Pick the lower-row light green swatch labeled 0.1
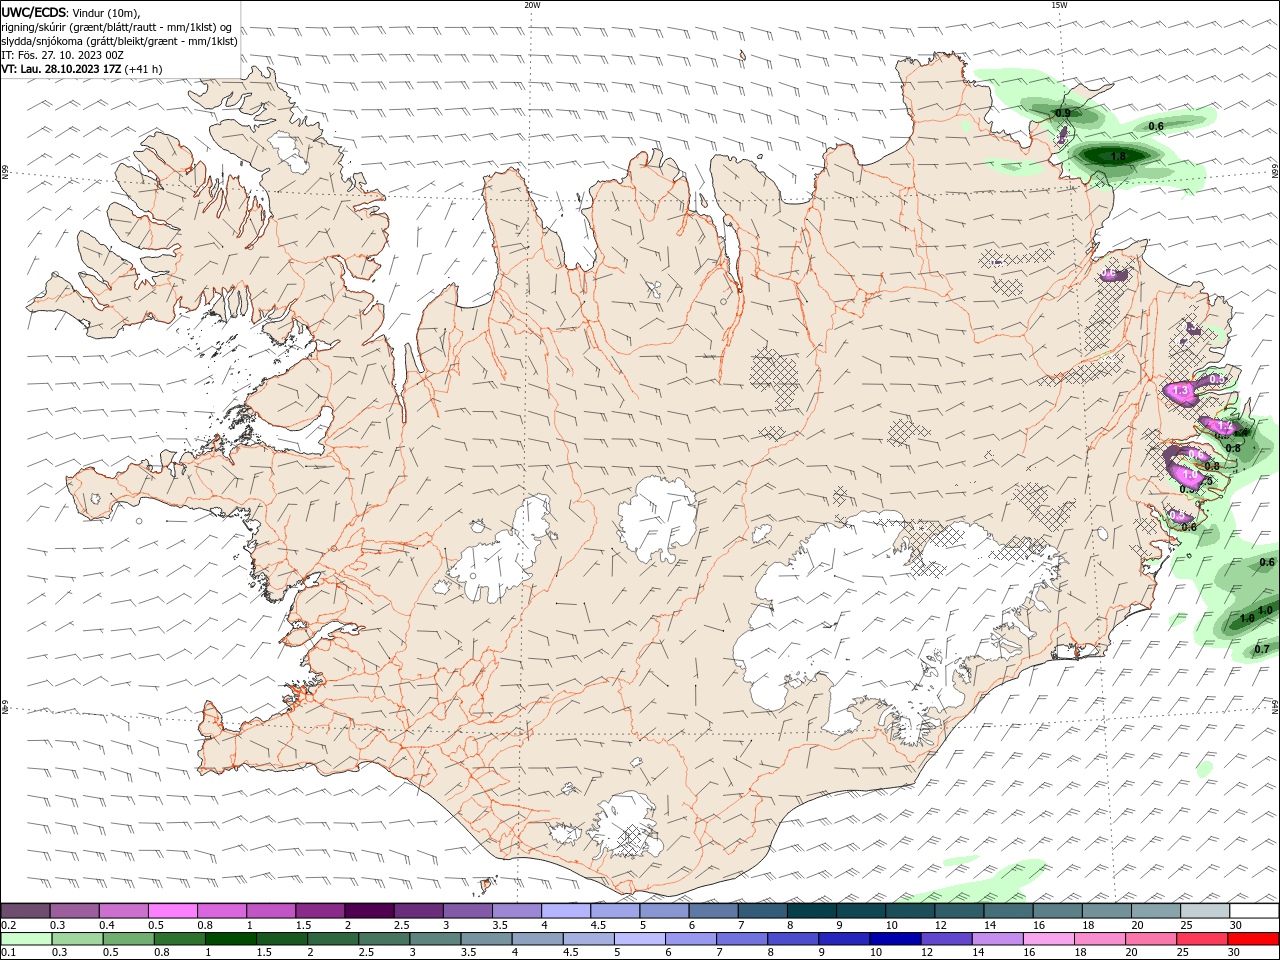Image resolution: width=1280 pixels, height=960 pixels. pos(25,939)
